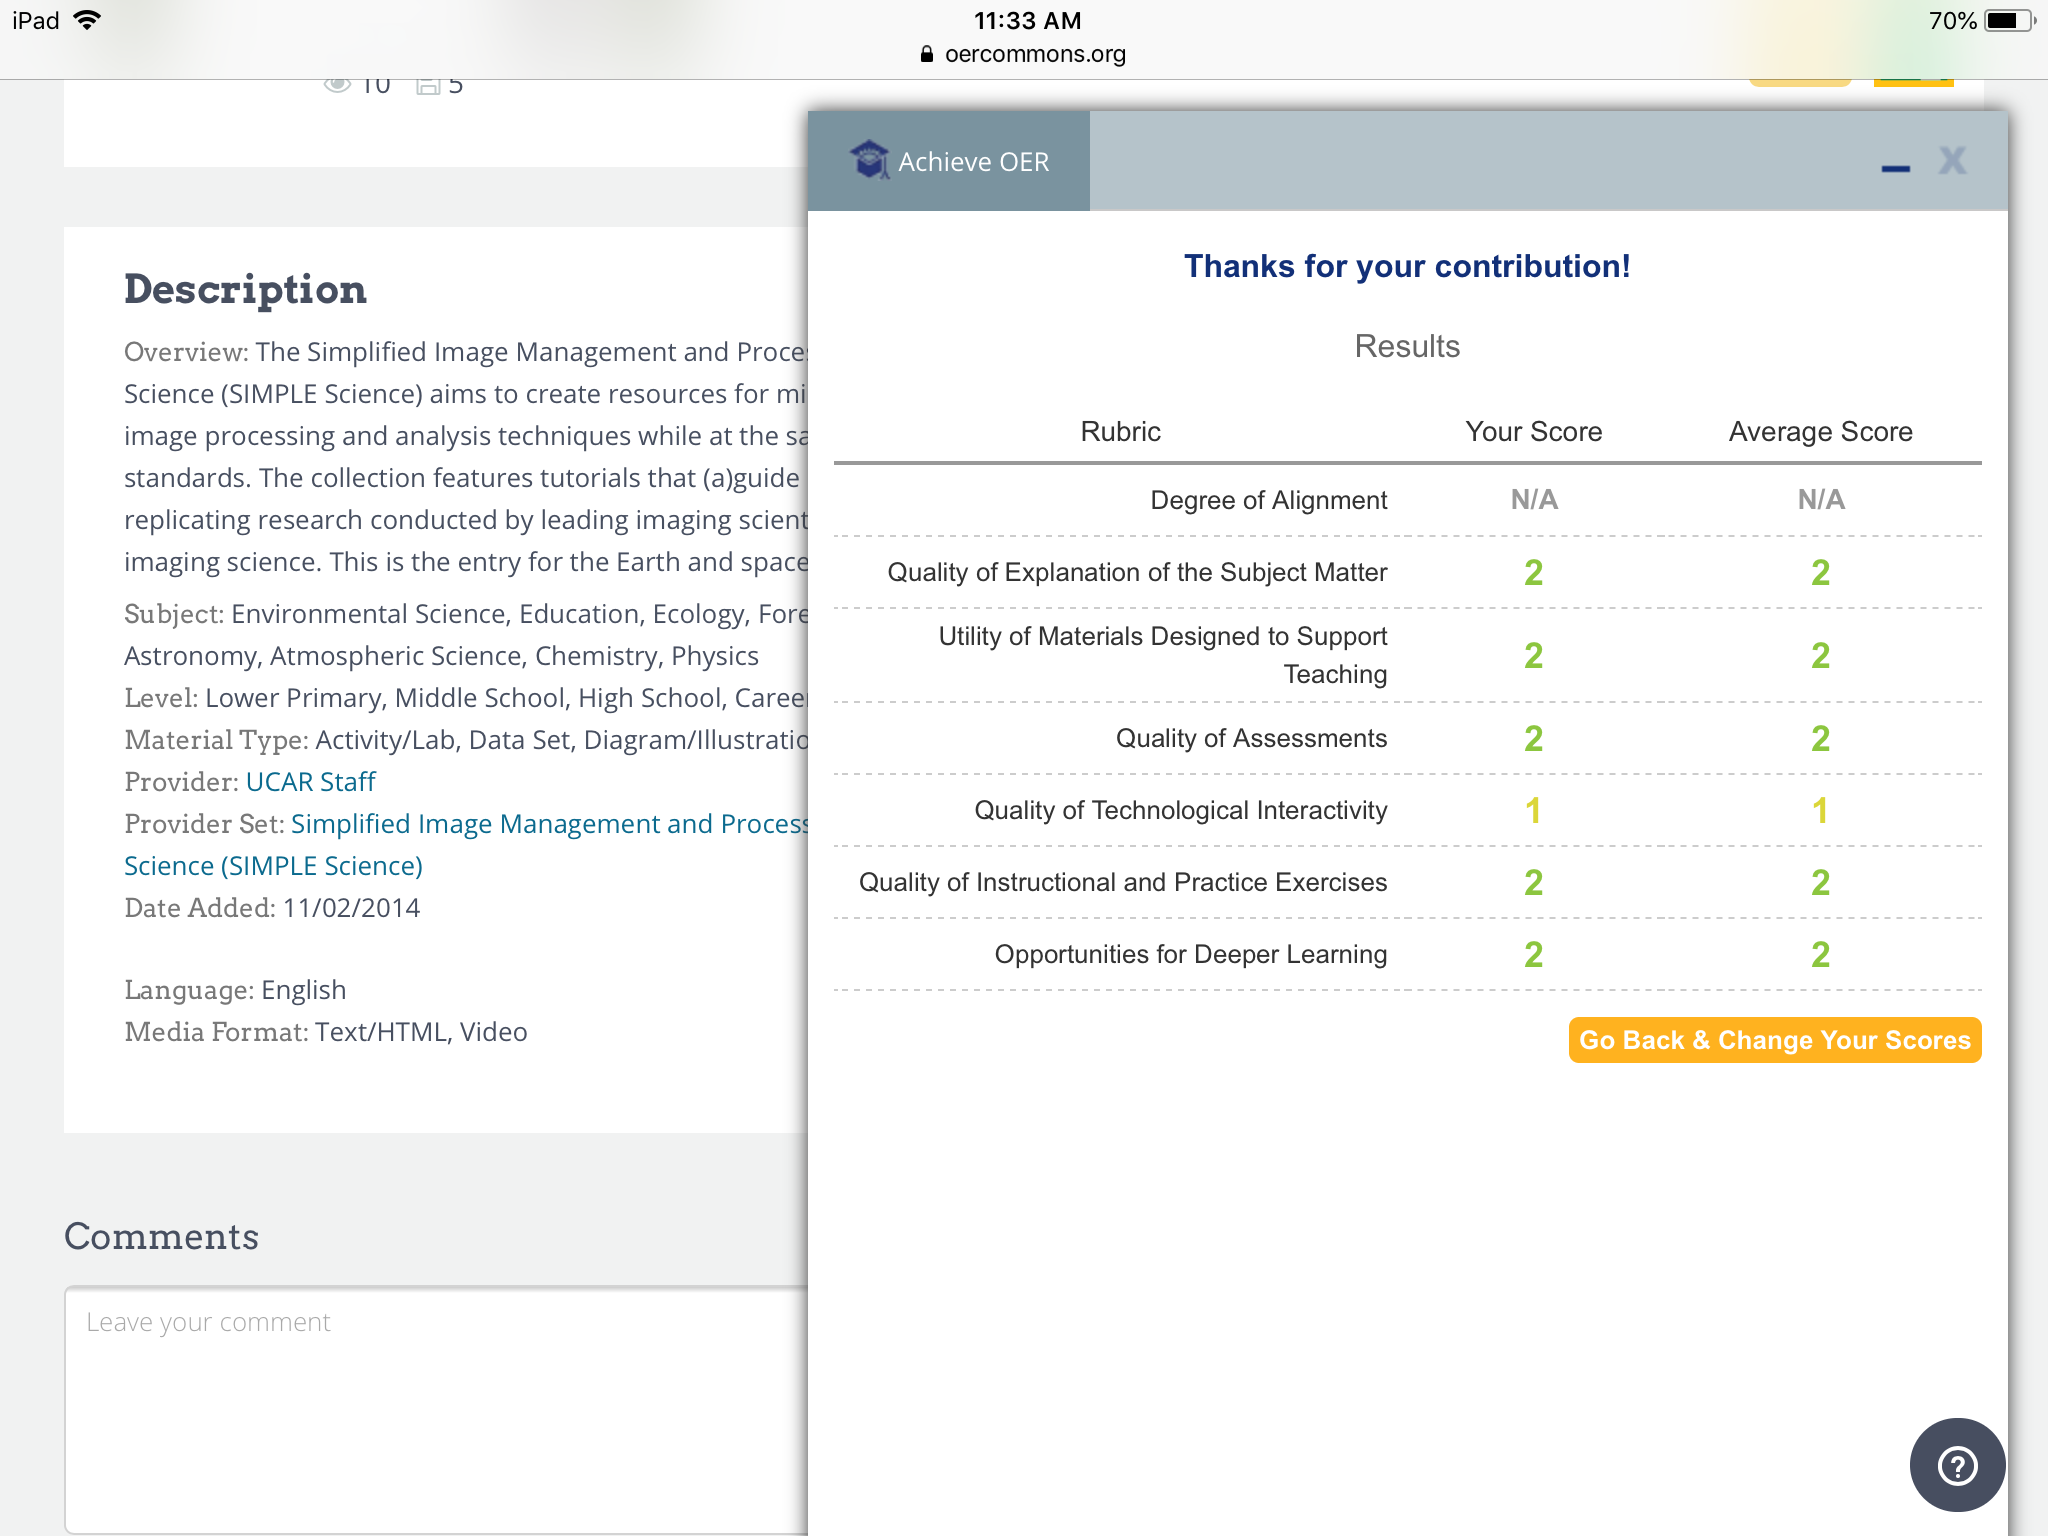Minimize the Achieve OER panel
The image size is (2048, 1536).
(x=1895, y=168)
